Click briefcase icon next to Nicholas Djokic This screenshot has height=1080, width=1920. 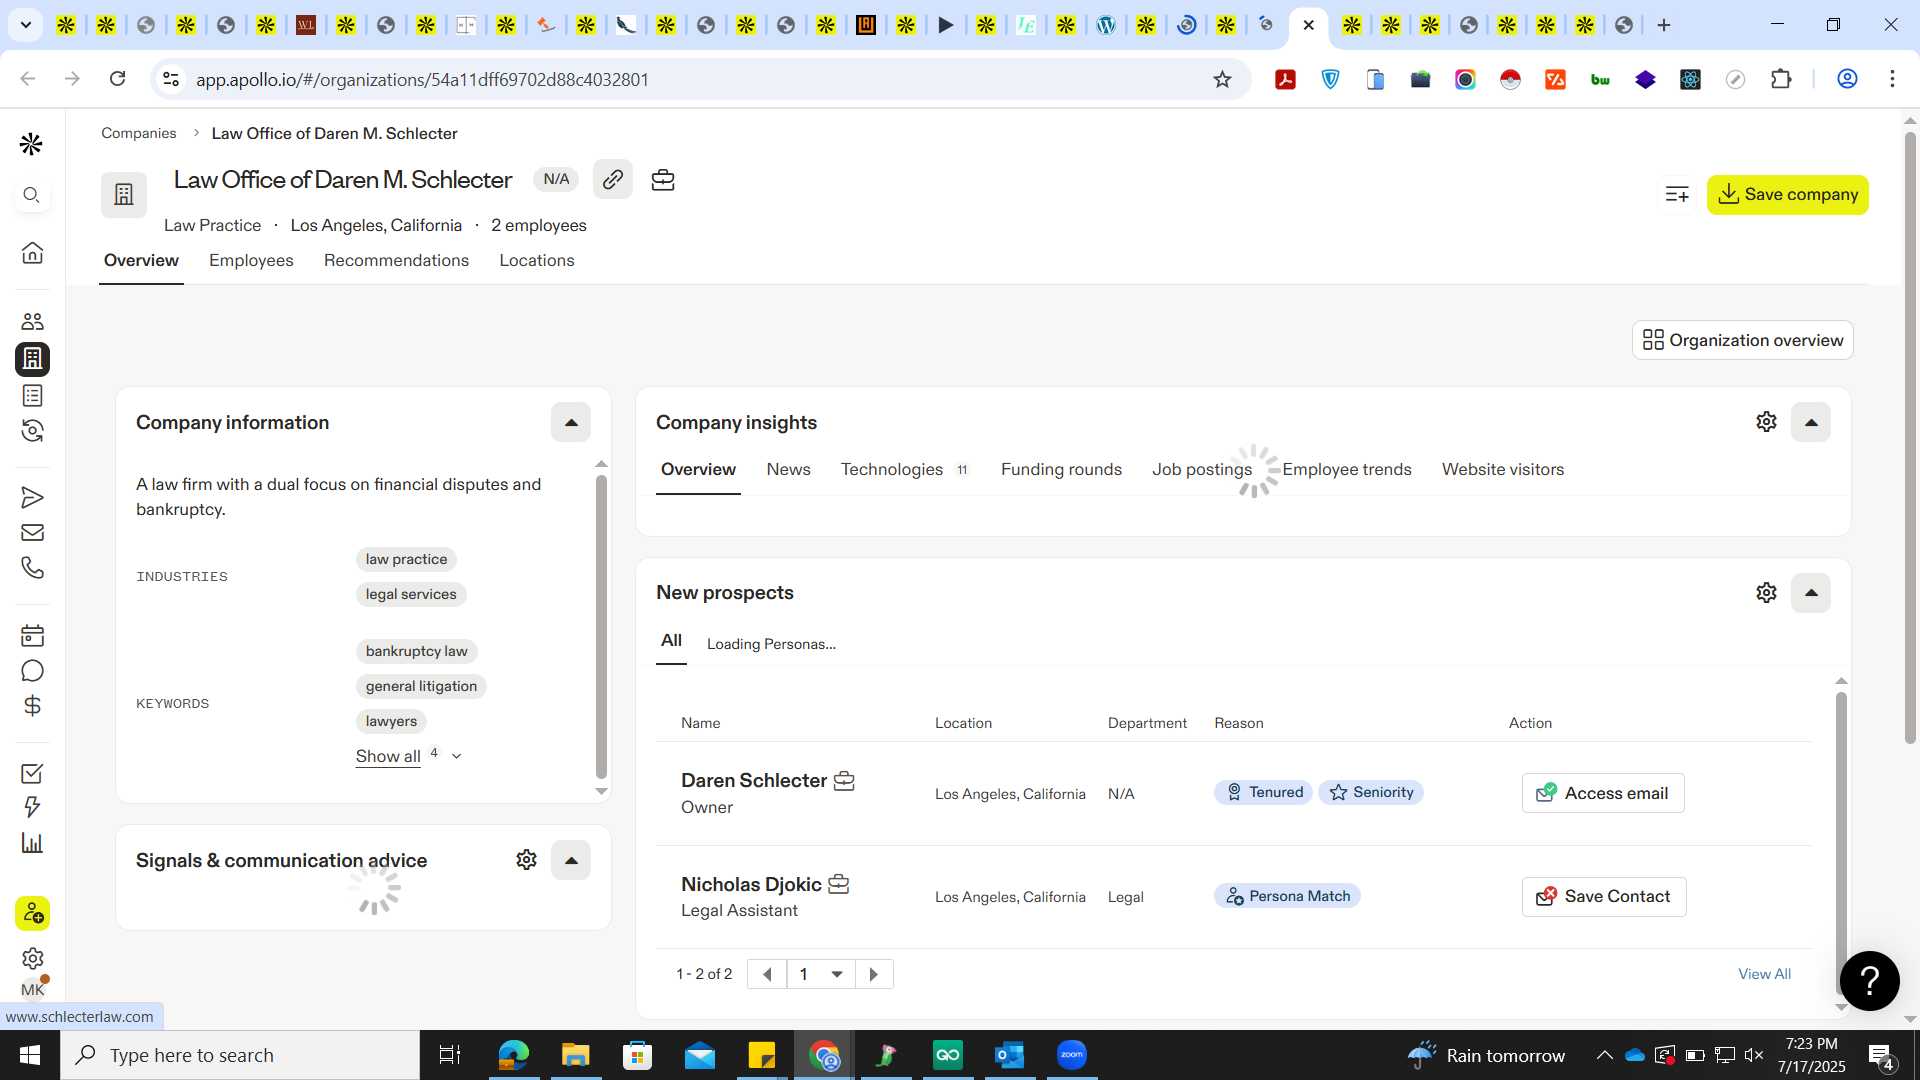(x=839, y=884)
